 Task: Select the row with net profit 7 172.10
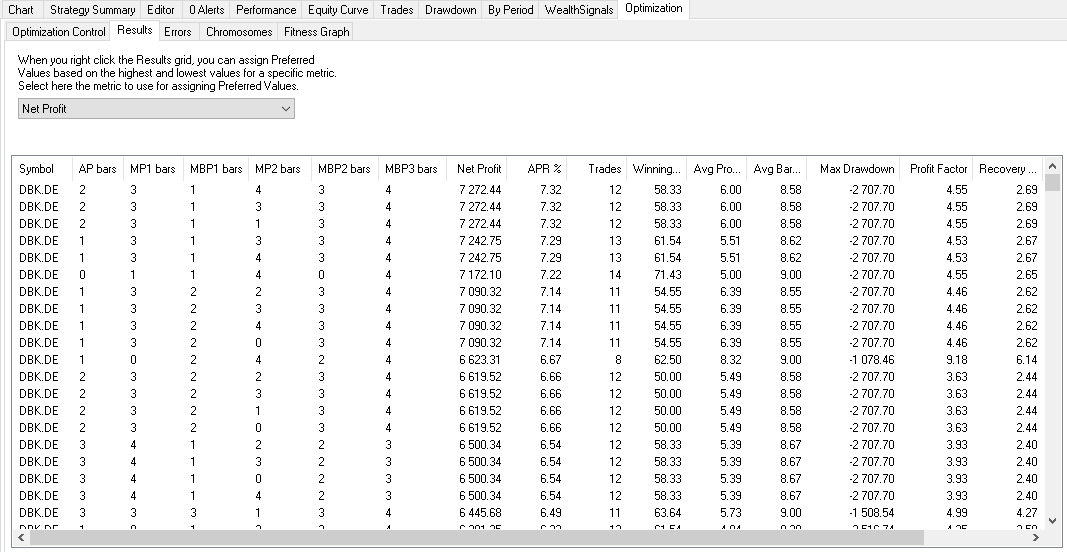(479, 274)
